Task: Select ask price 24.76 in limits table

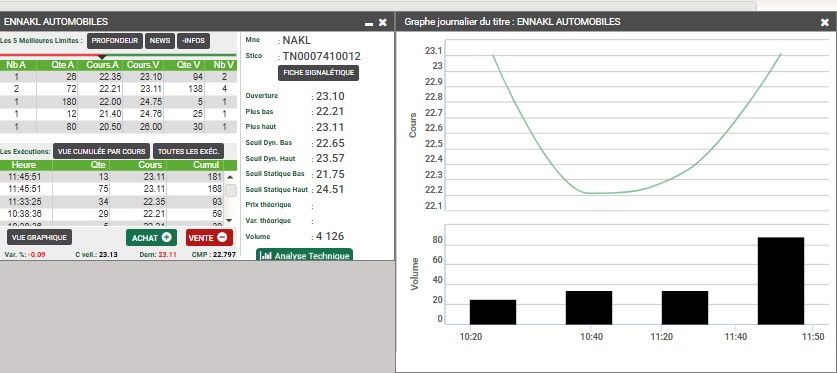Action: [x=151, y=114]
